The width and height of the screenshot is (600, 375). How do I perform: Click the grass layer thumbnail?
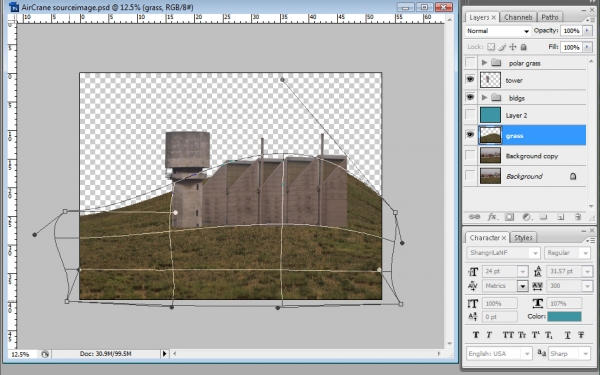pyautogui.click(x=490, y=135)
